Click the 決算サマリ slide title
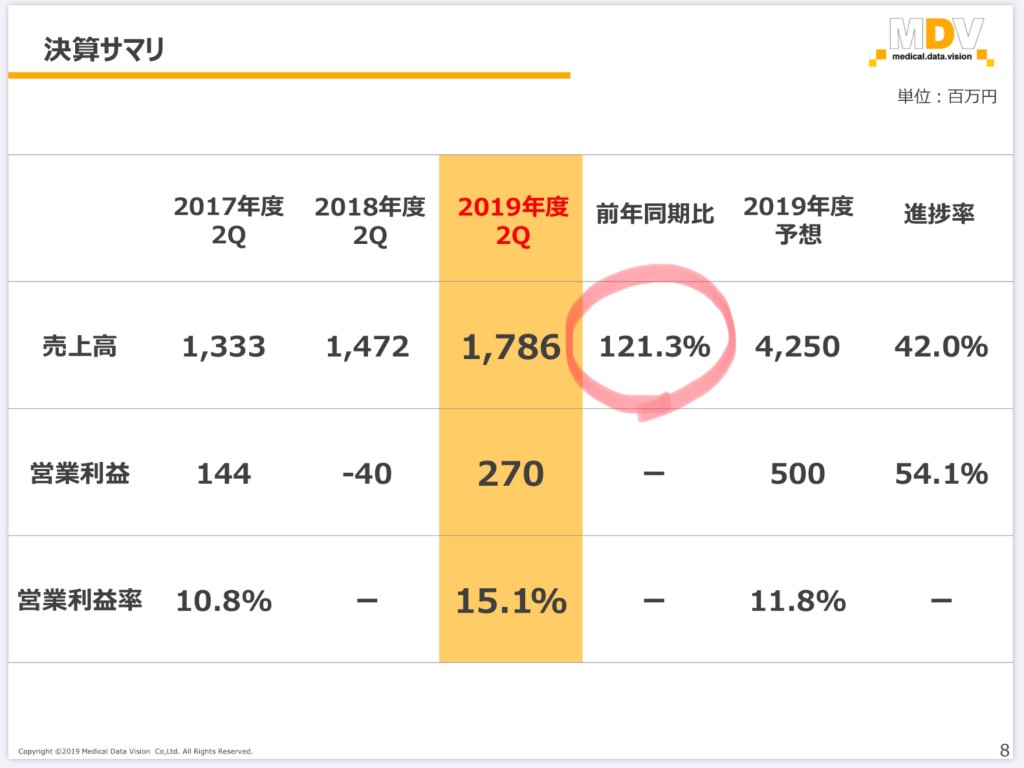The height and width of the screenshot is (768, 1024). coord(104,49)
